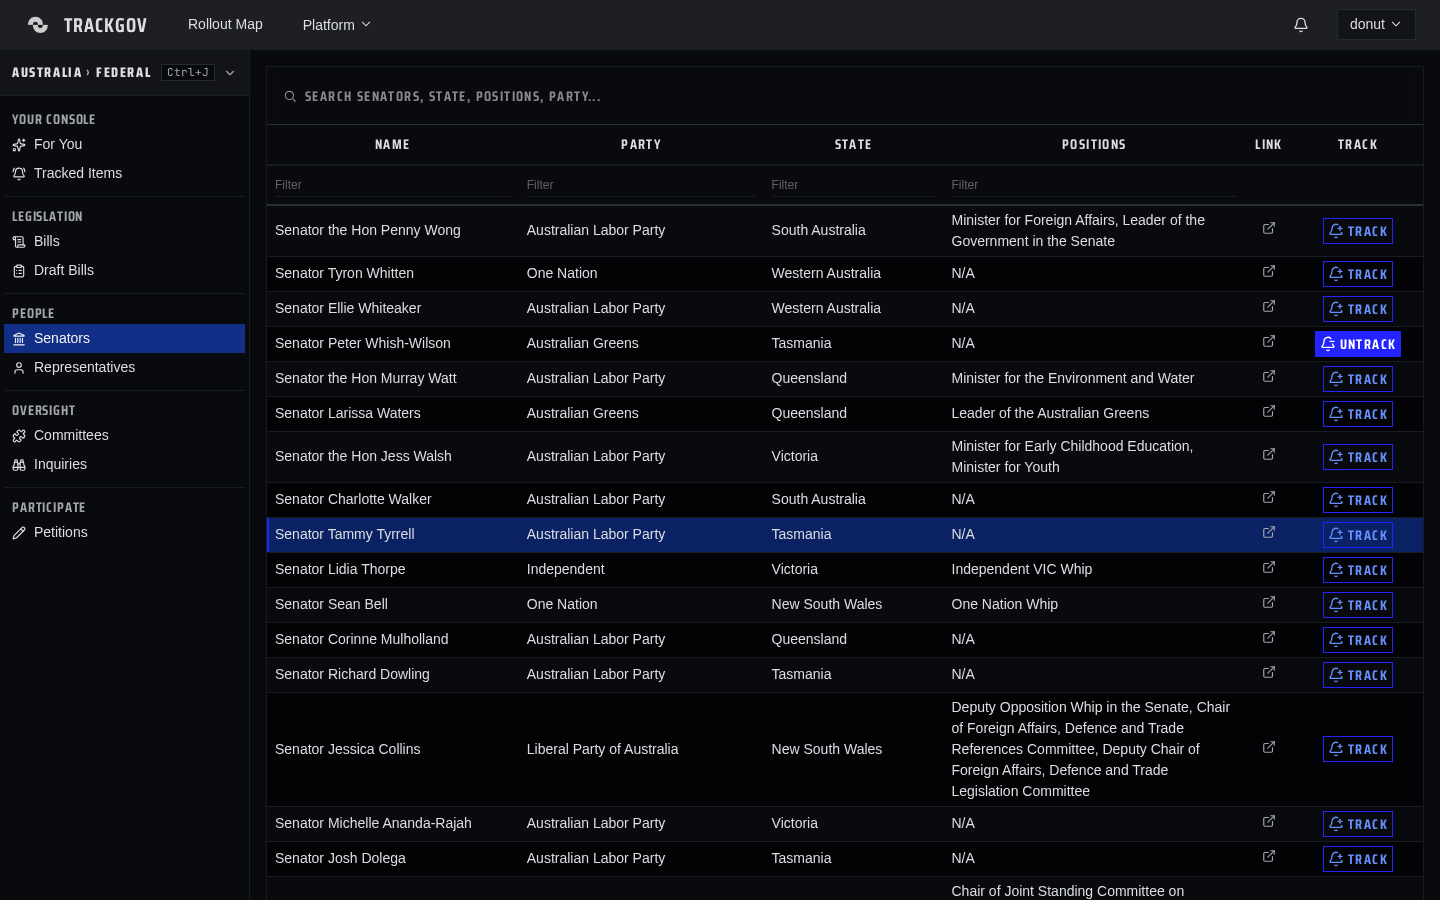Sort by the State column header

[853, 145]
